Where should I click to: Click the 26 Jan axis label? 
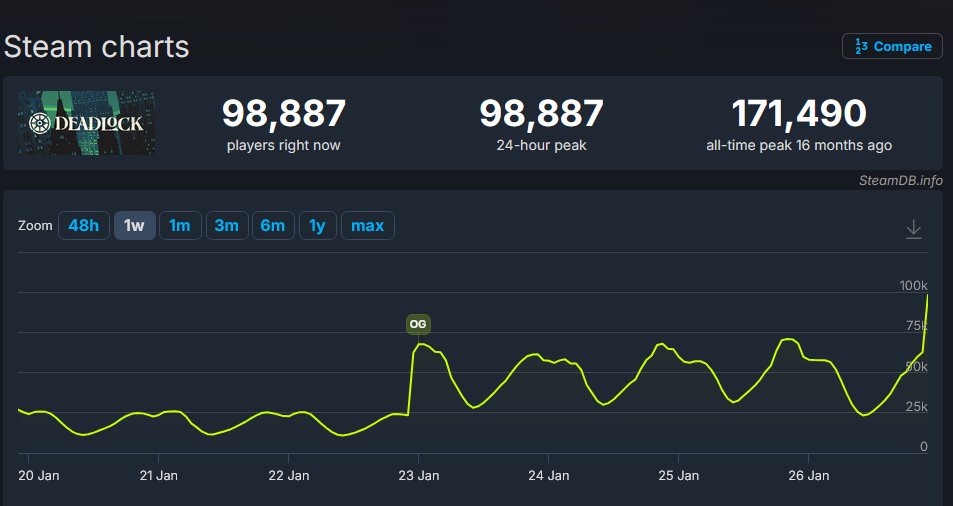tap(809, 475)
